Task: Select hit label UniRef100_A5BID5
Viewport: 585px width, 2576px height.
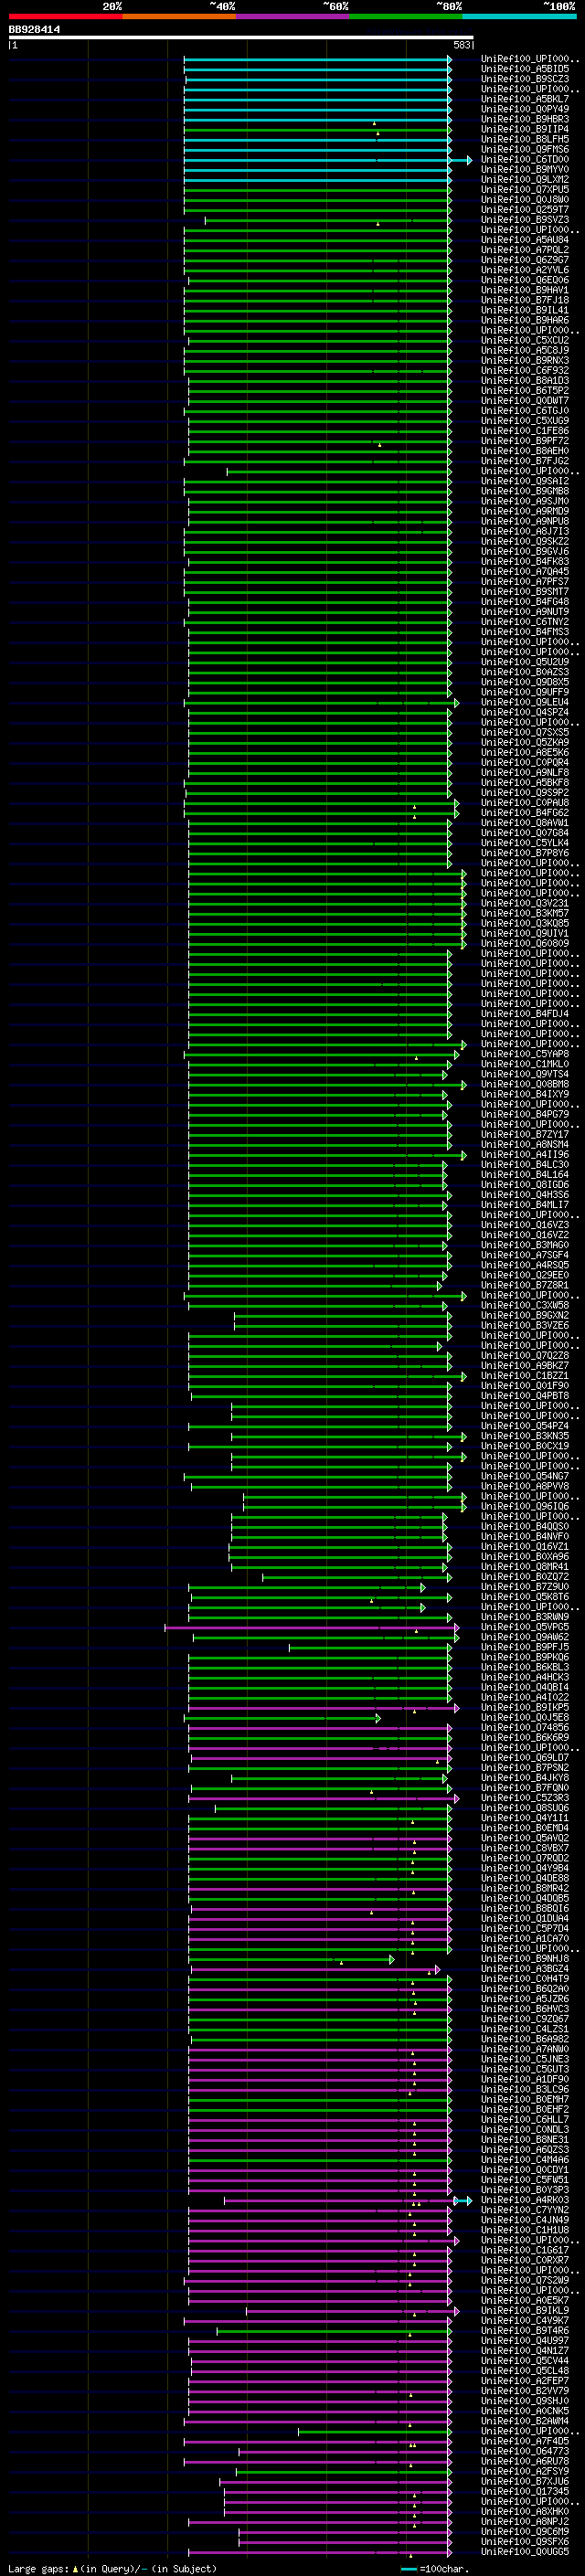Action: [525, 70]
